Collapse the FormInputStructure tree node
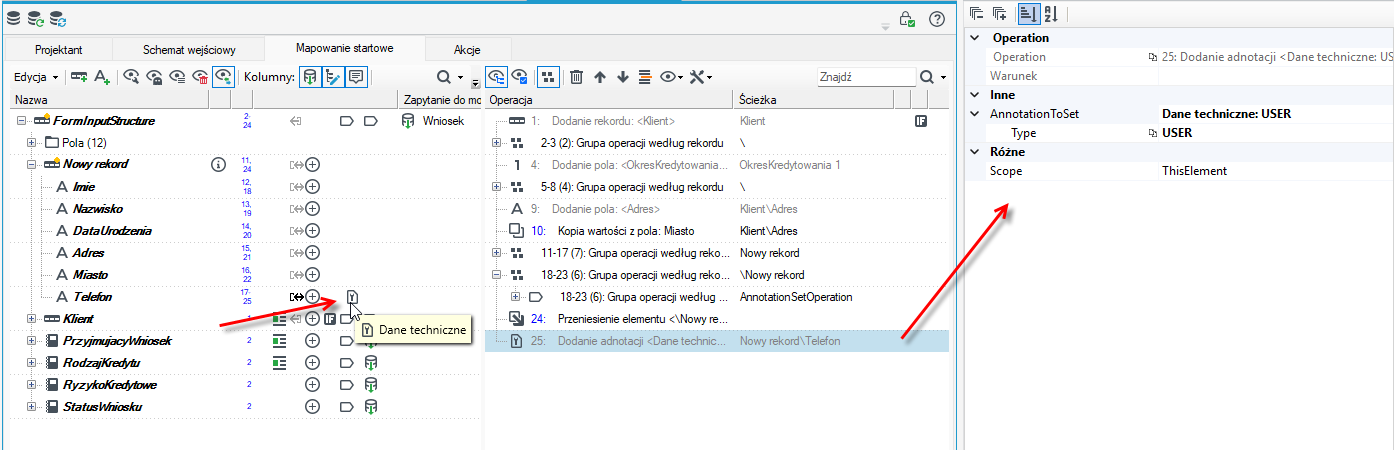The height and width of the screenshot is (450, 1394). (23, 121)
